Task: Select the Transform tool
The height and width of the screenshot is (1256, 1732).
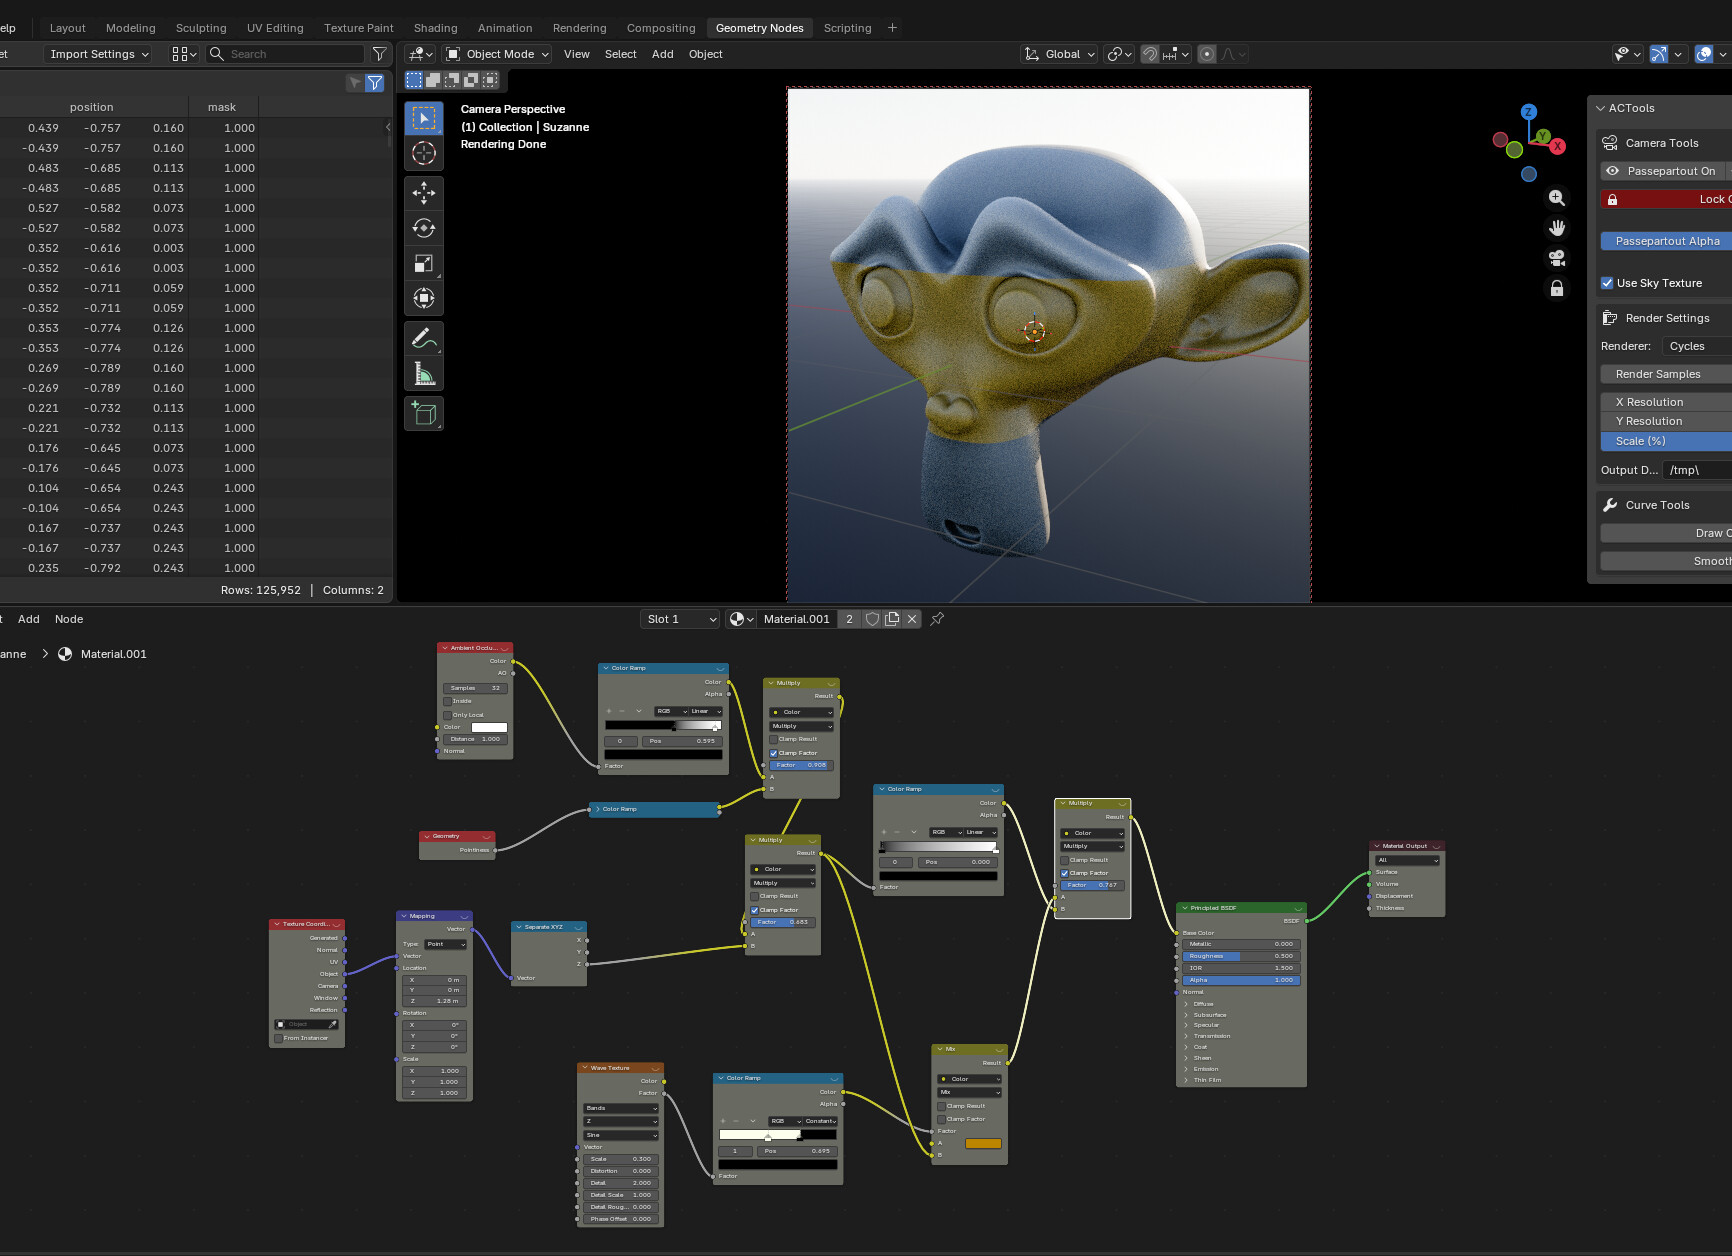Action: pyautogui.click(x=424, y=298)
